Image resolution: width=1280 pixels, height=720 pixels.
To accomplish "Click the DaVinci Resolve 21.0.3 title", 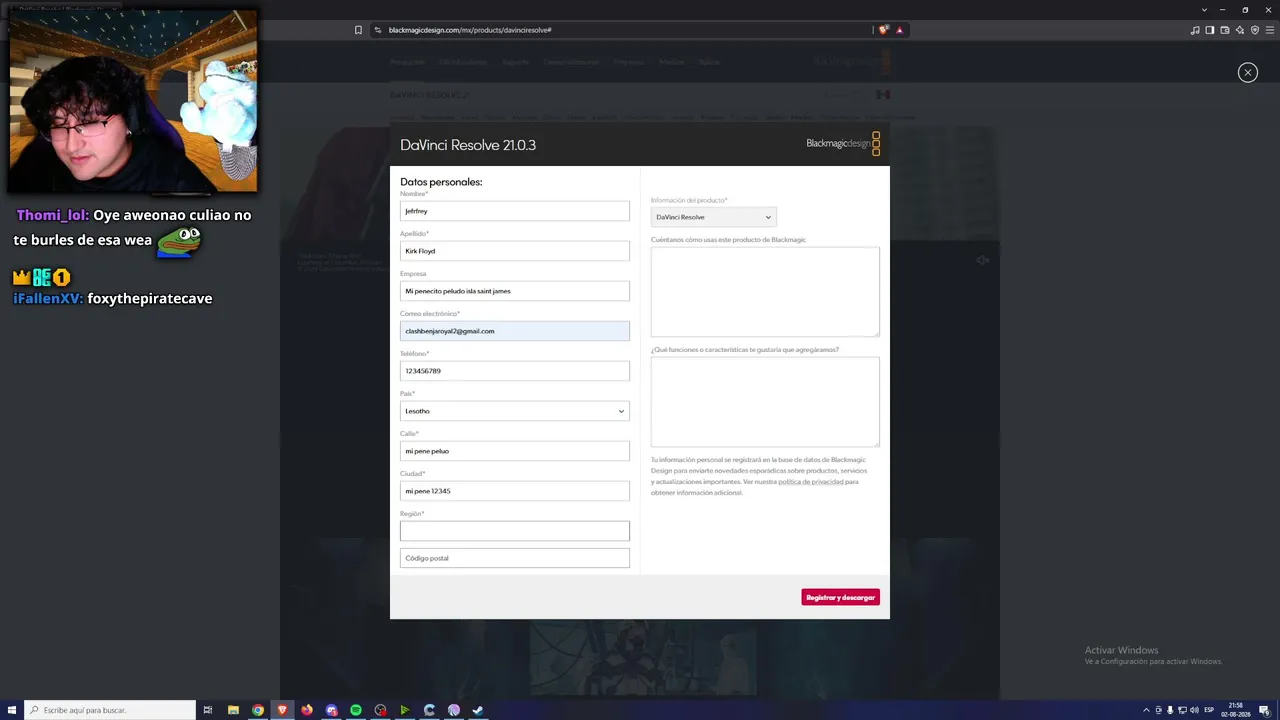I will [x=468, y=145].
